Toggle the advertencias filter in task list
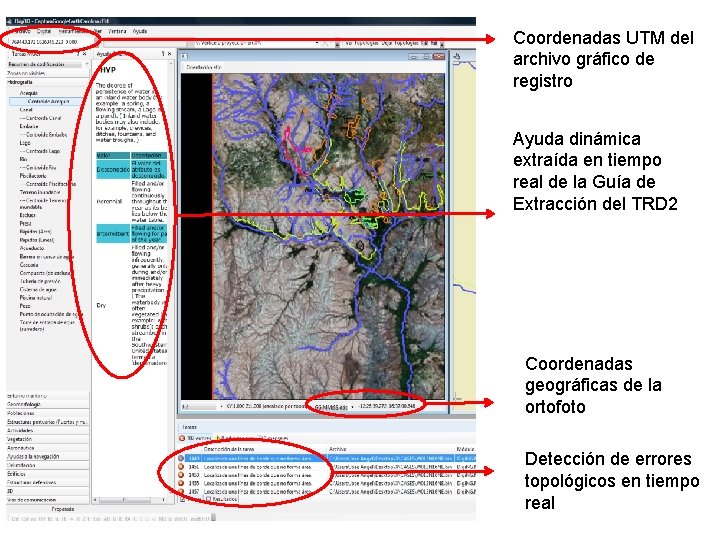Screen dimensions: 720x540 point(236,439)
